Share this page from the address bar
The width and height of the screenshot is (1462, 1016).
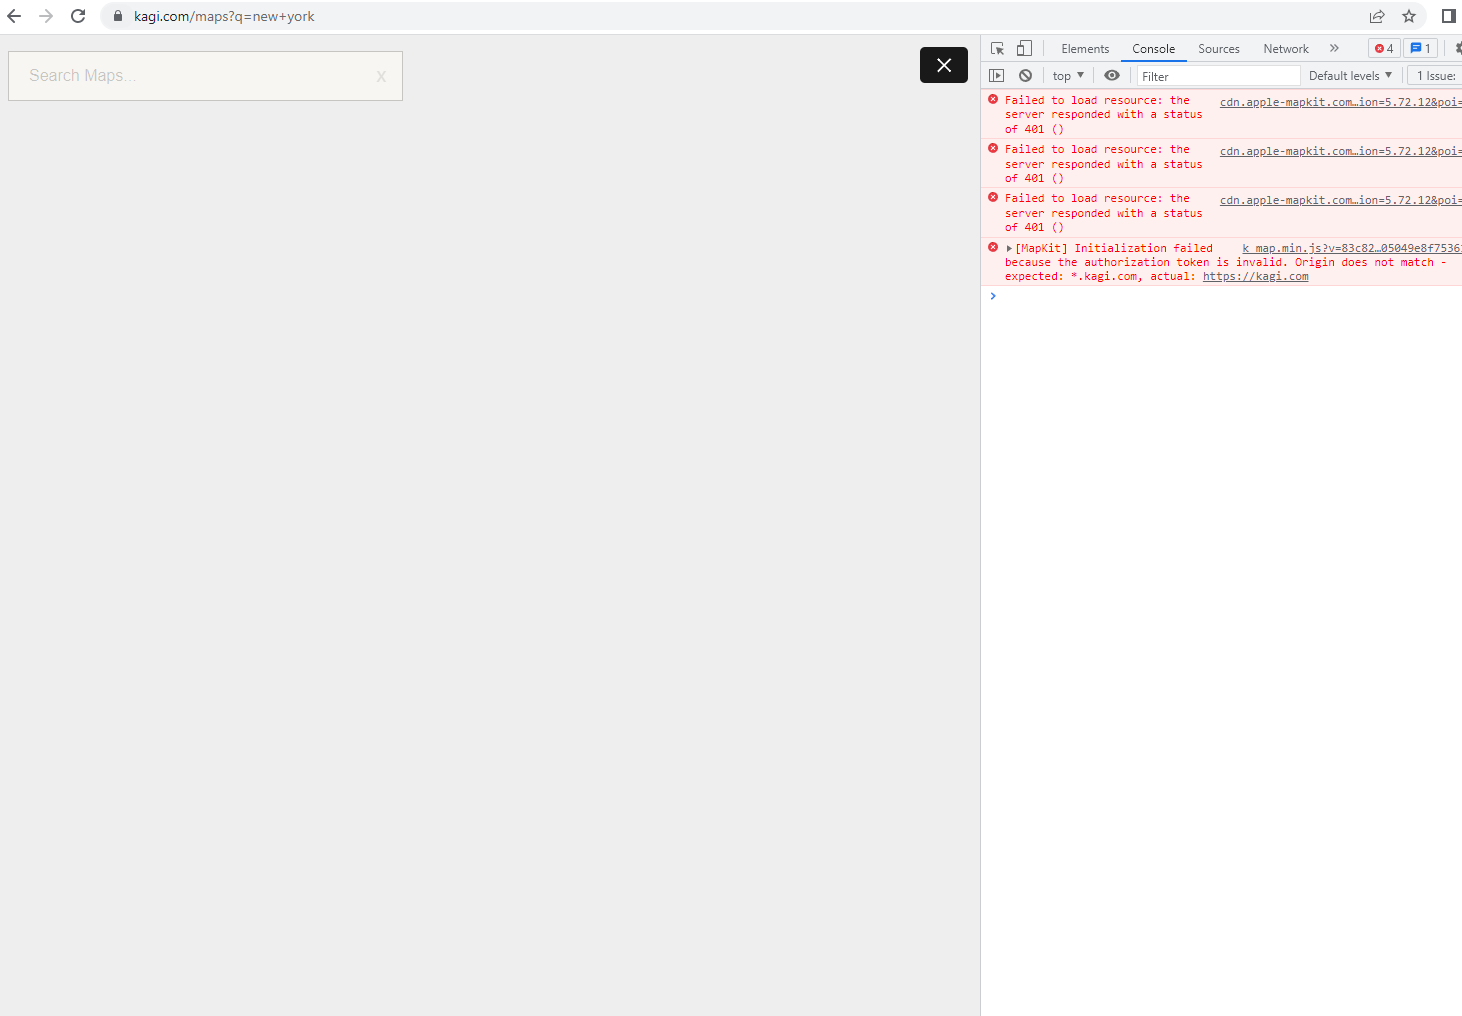coord(1377,16)
